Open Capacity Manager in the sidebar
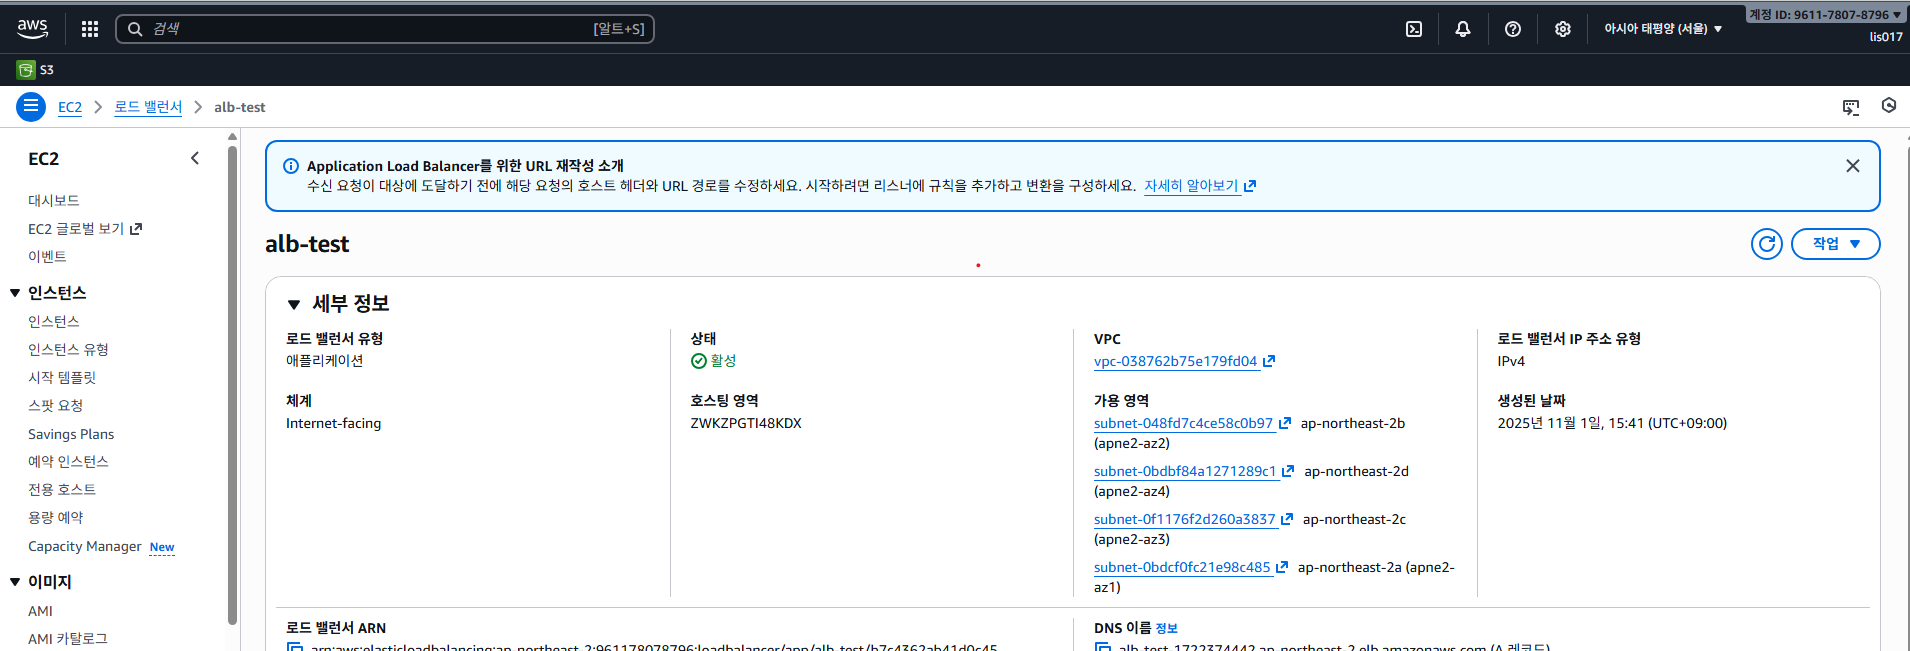Viewport: 1910px width, 651px height. pyautogui.click(x=85, y=546)
